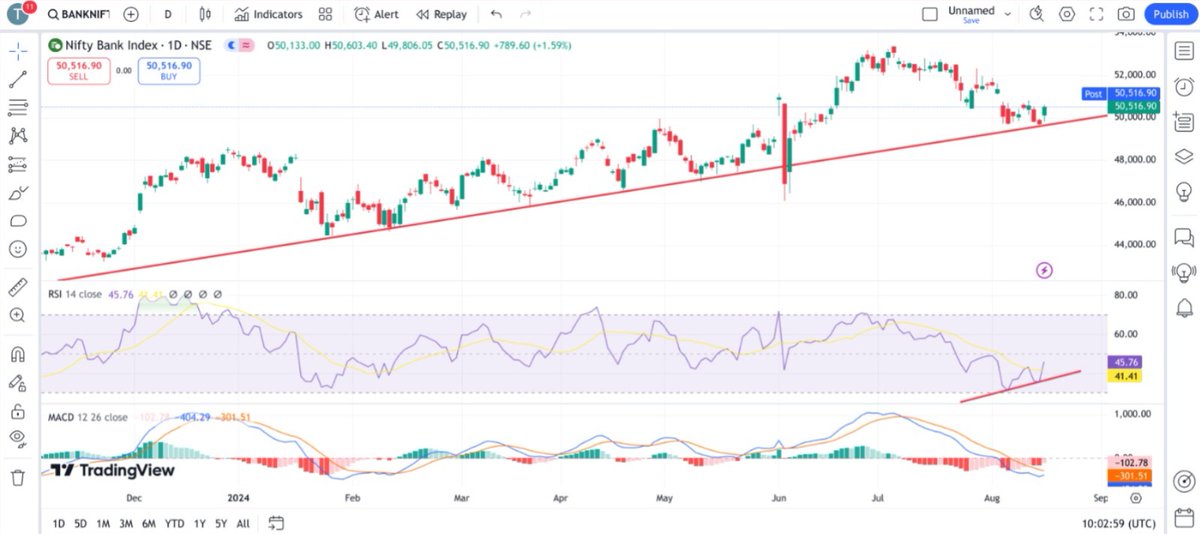Select the 6M time range tab
Screen dimensions: 1200x534
pos(149,523)
